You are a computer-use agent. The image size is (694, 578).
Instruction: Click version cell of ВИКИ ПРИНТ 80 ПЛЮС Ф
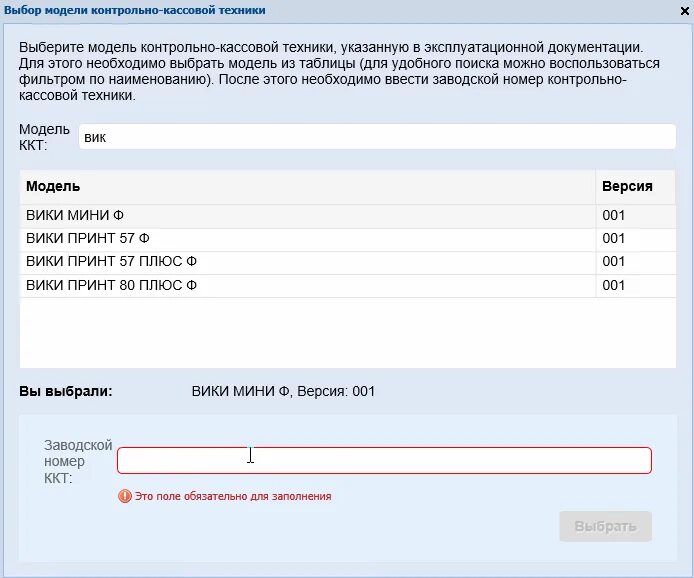pos(636,285)
